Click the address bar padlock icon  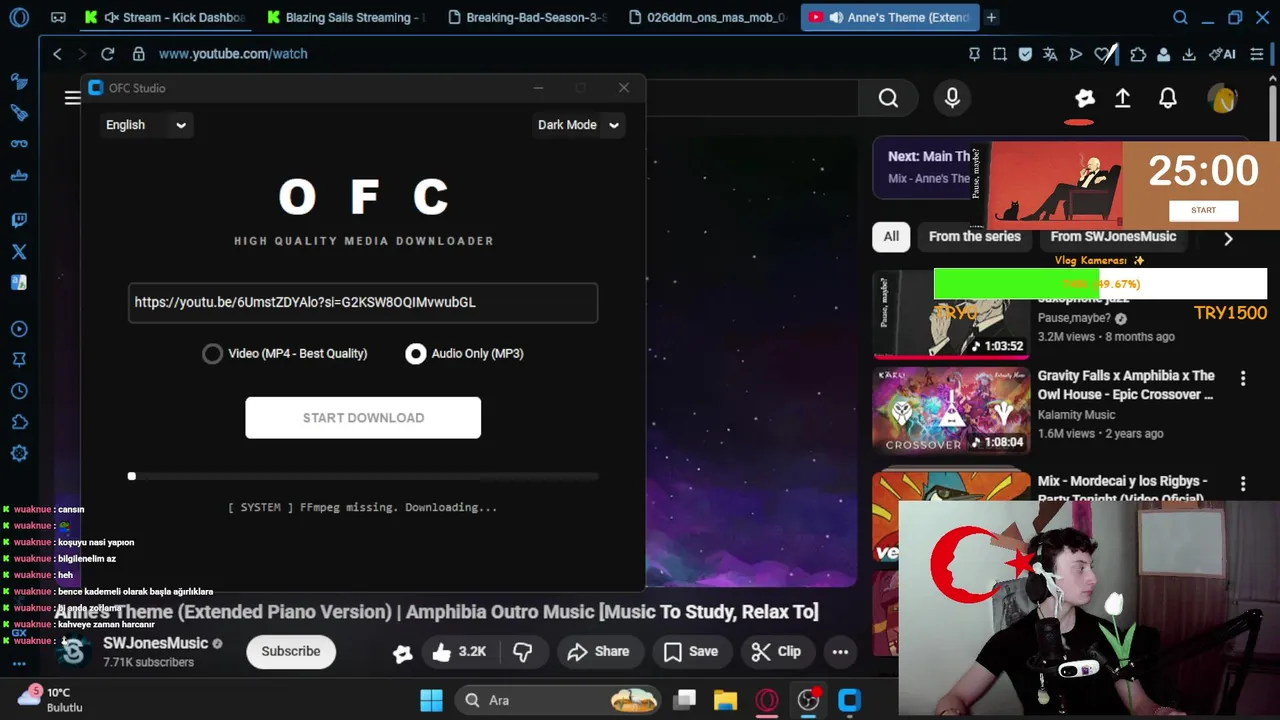point(138,54)
